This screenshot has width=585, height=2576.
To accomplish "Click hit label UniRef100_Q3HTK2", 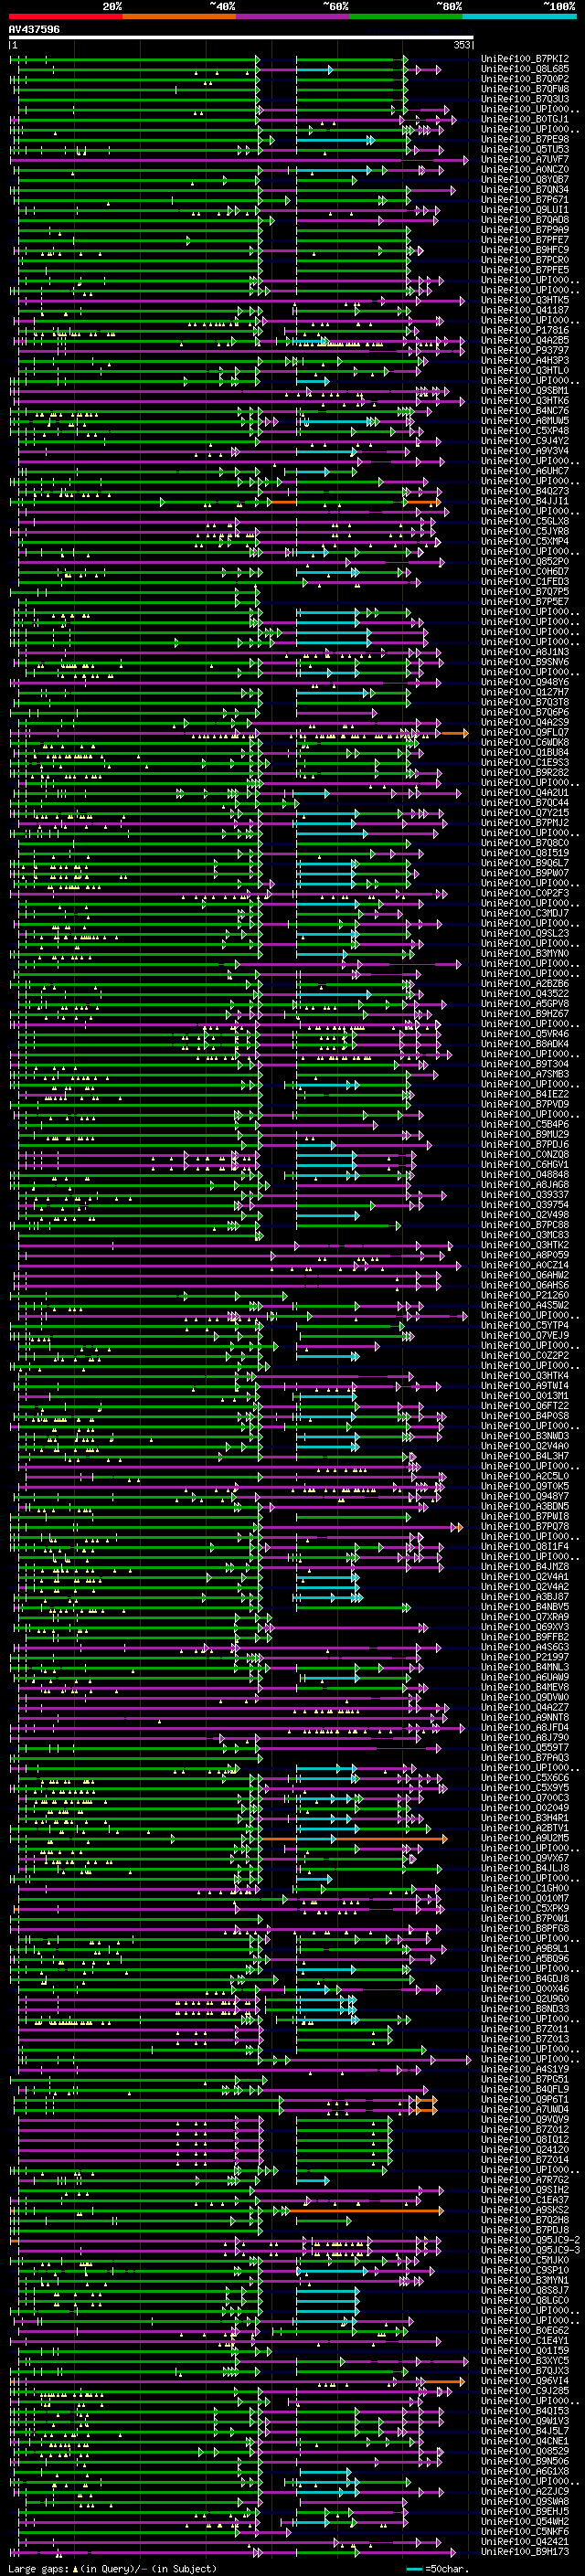I will tap(525, 1245).
